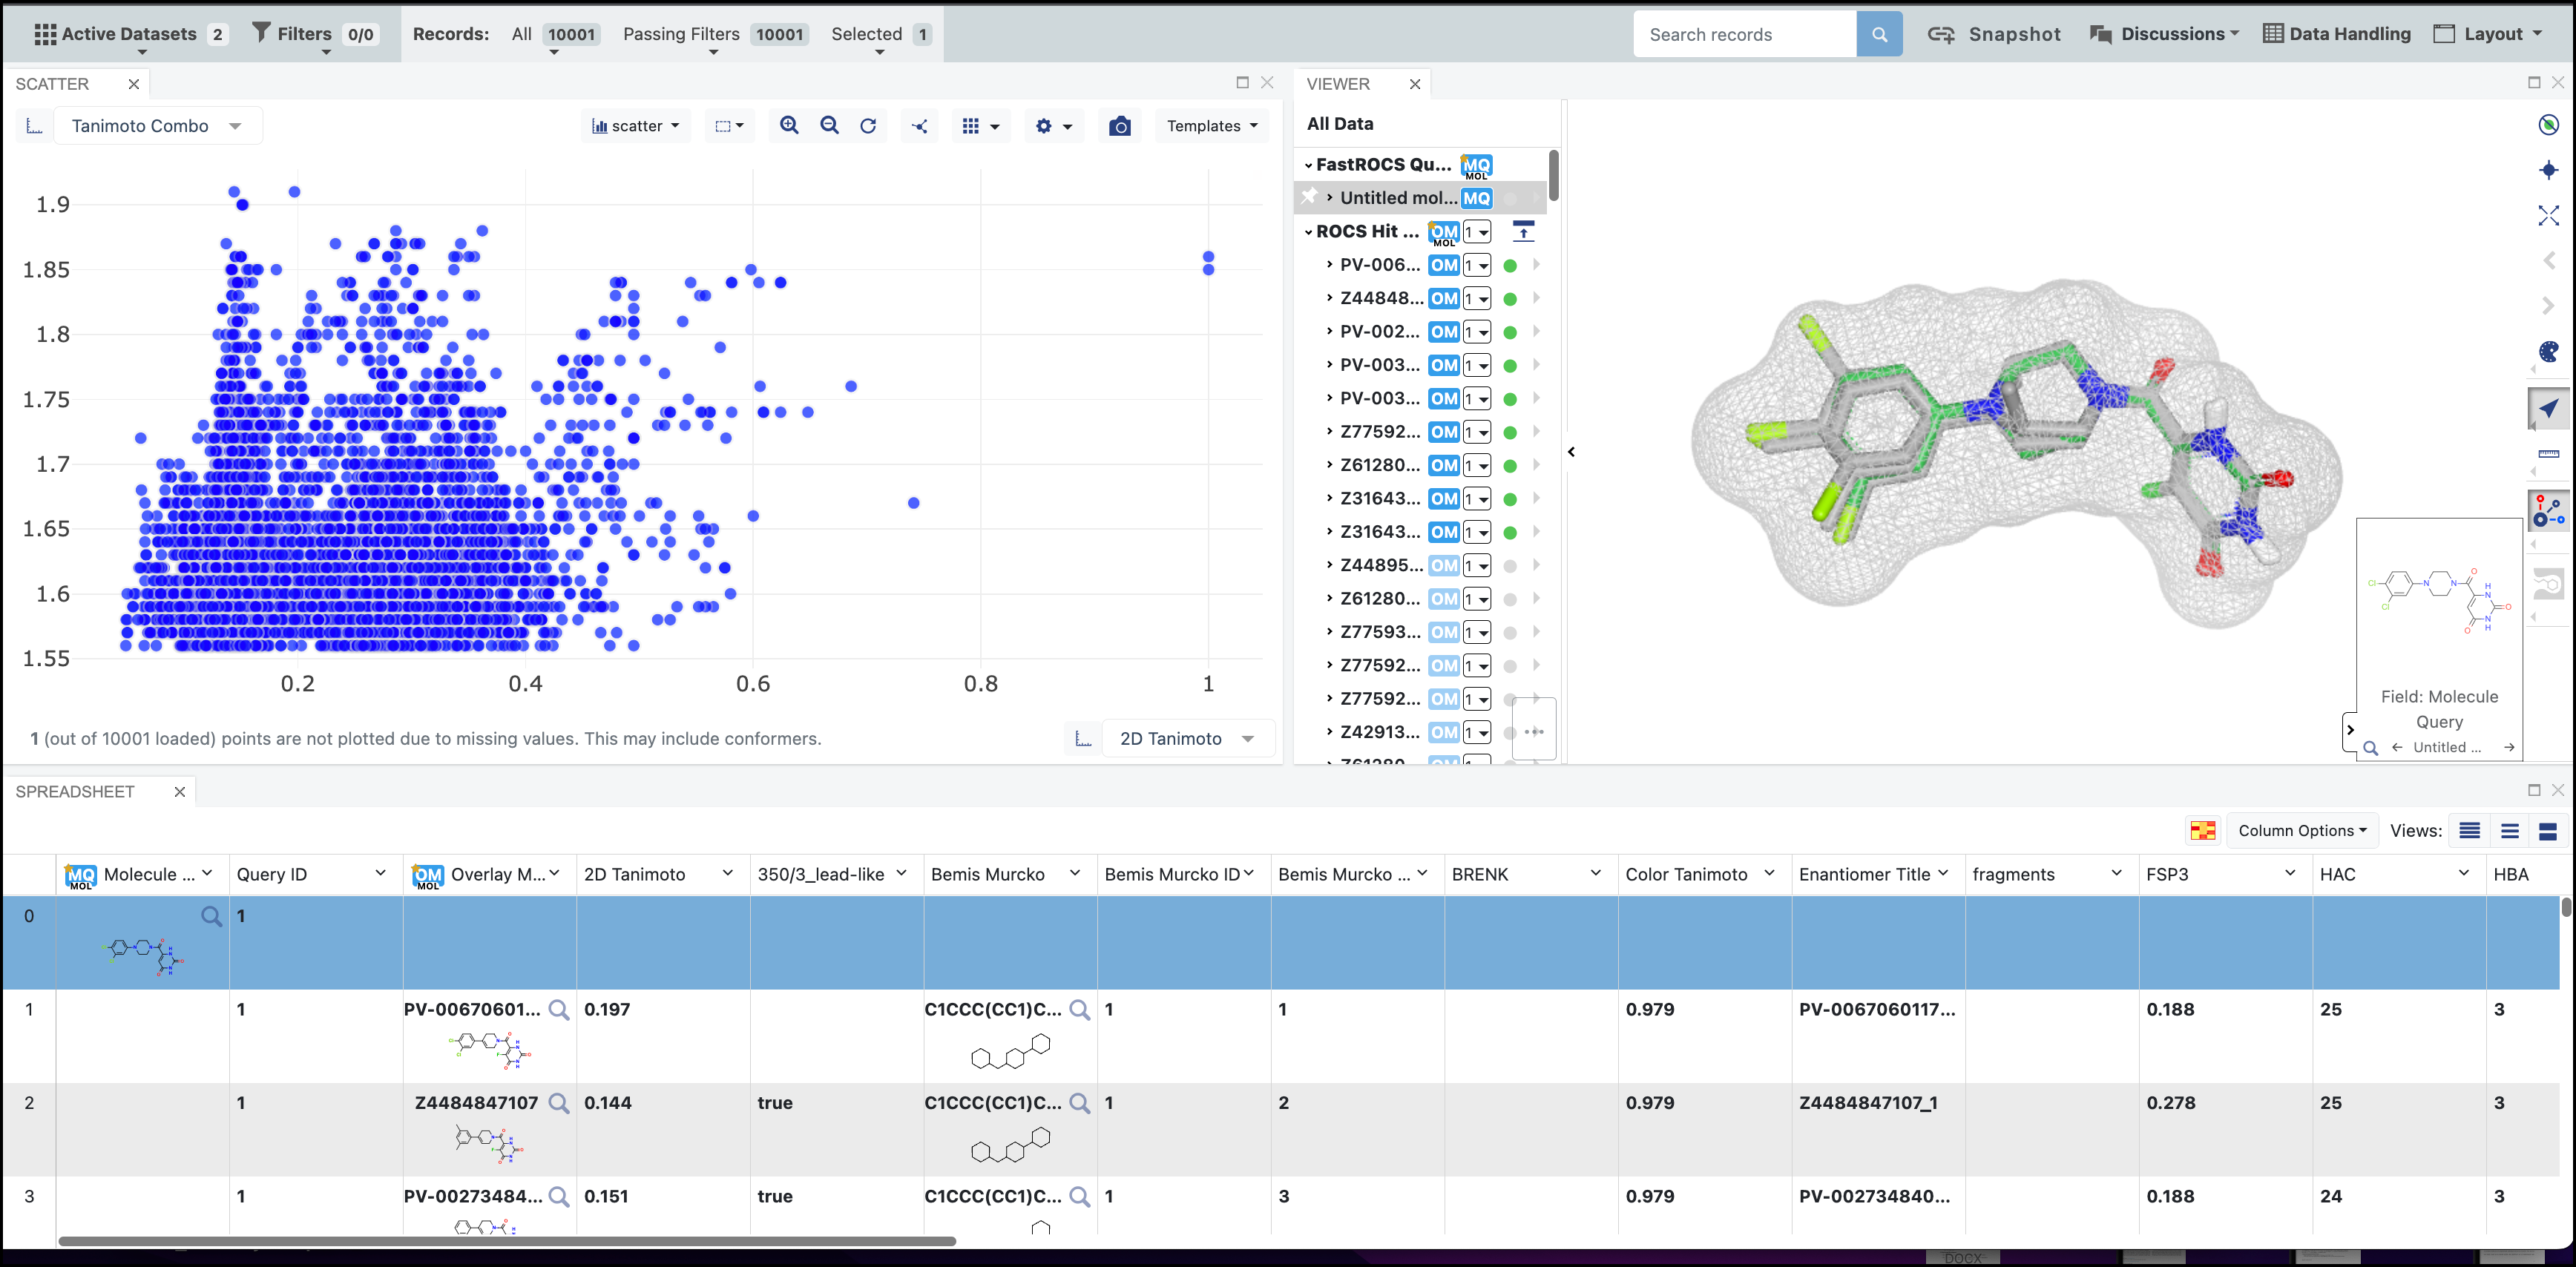This screenshot has height=1267, width=2576.
Task: Click the hide-all visibility icon in viewer toolbar
Action: click(x=2548, y=125)
